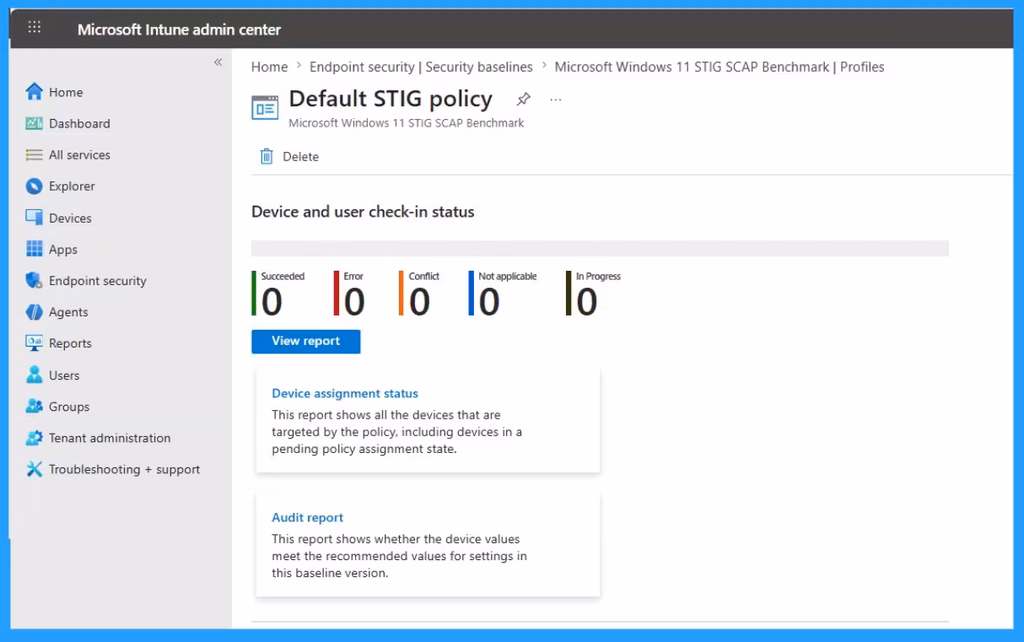1024x642 pixels.
Task: Open the Audit report link
Action: tap(307, 517)
